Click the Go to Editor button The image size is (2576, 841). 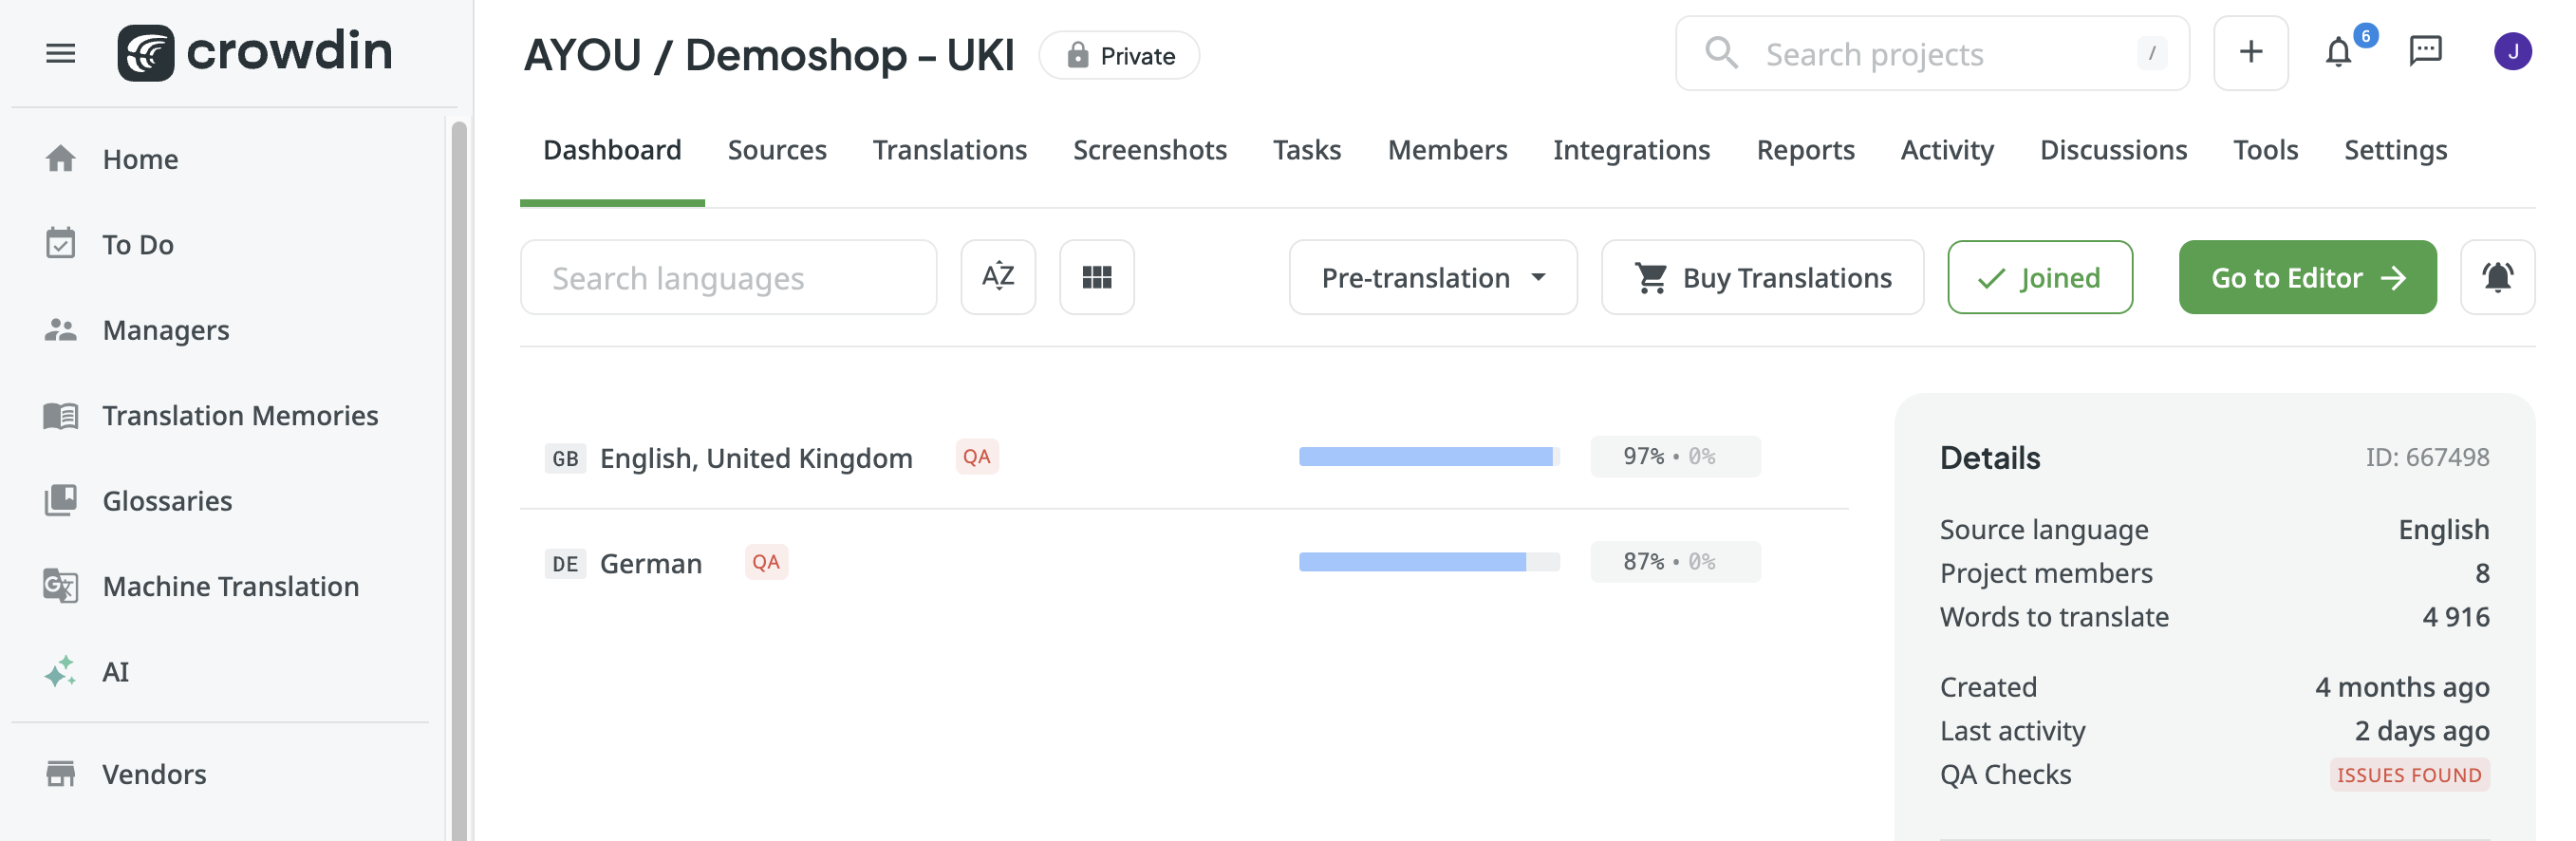tap(2307, 277)
